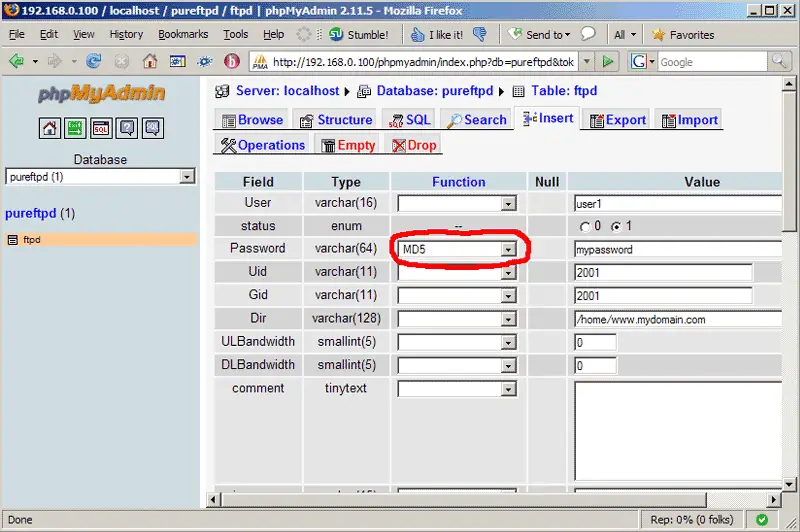The width and height of the screenshot is (800, 532).
Task: Open the File menu
Action: (x=16, y=34)
